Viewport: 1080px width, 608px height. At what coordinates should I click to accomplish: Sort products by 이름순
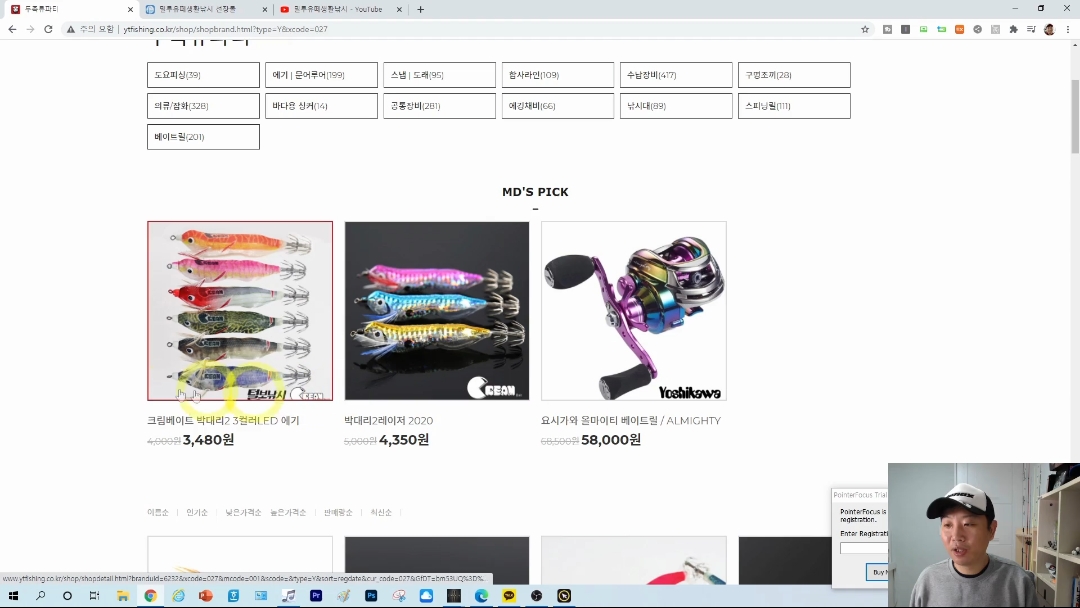pyautogui.click(x=158, y=512)
